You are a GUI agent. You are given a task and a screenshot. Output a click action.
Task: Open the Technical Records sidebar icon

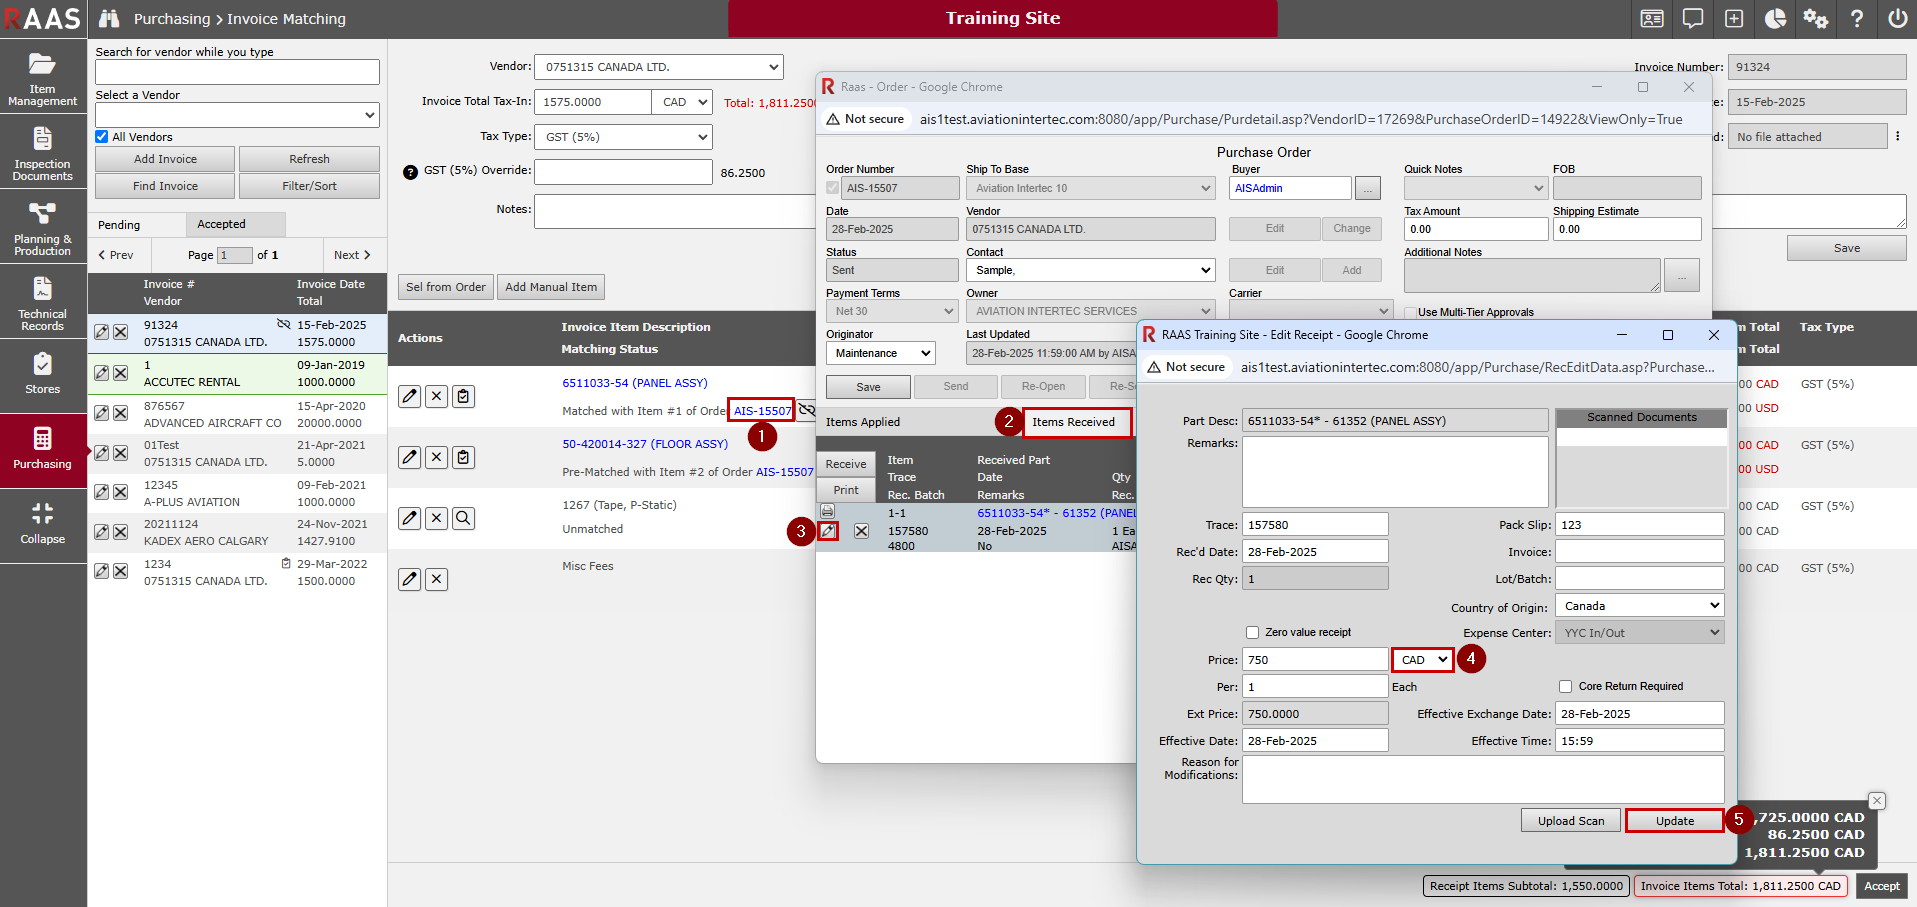click(42, 302)
